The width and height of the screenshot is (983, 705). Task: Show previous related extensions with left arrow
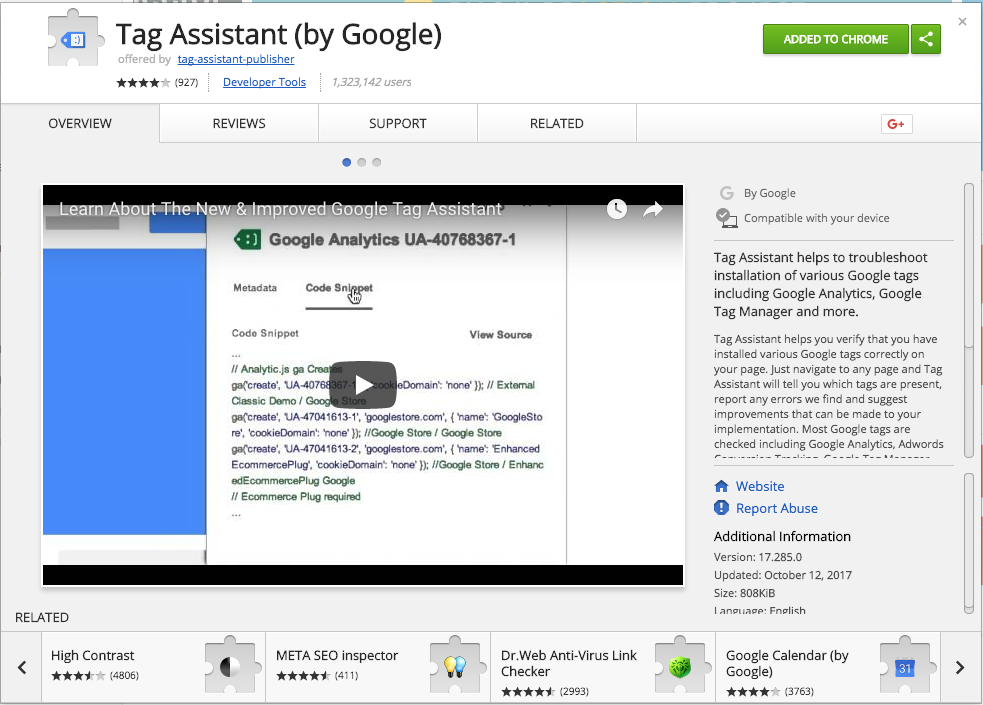coord(22,667)
